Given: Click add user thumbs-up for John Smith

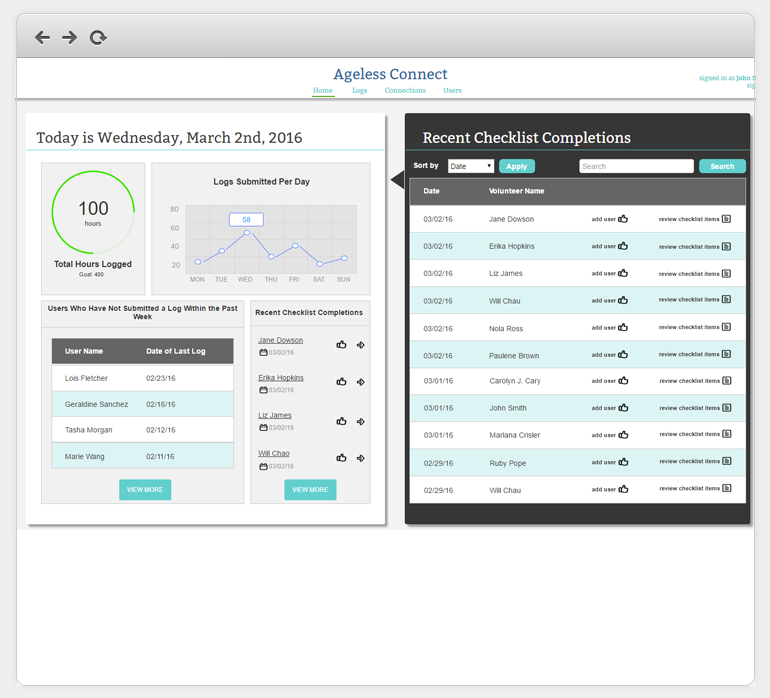Looking at the screenshot, I should point(623,407).
